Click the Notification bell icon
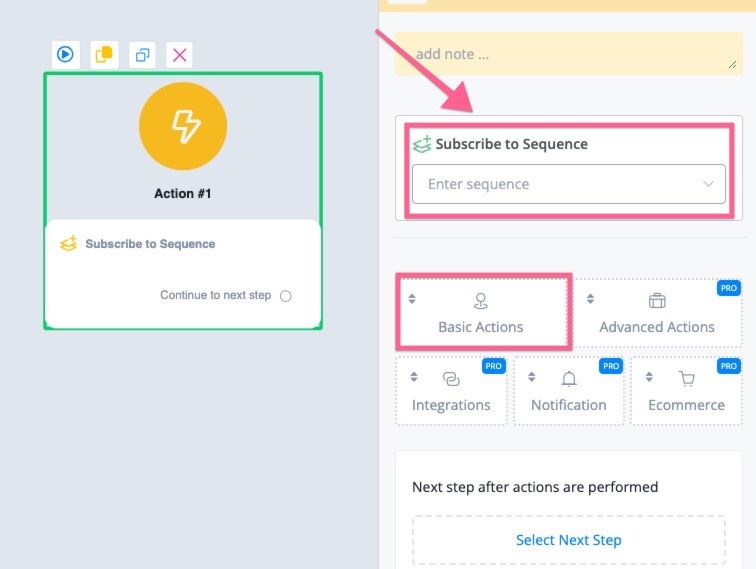The image size is (756, 569). point(569,379)
